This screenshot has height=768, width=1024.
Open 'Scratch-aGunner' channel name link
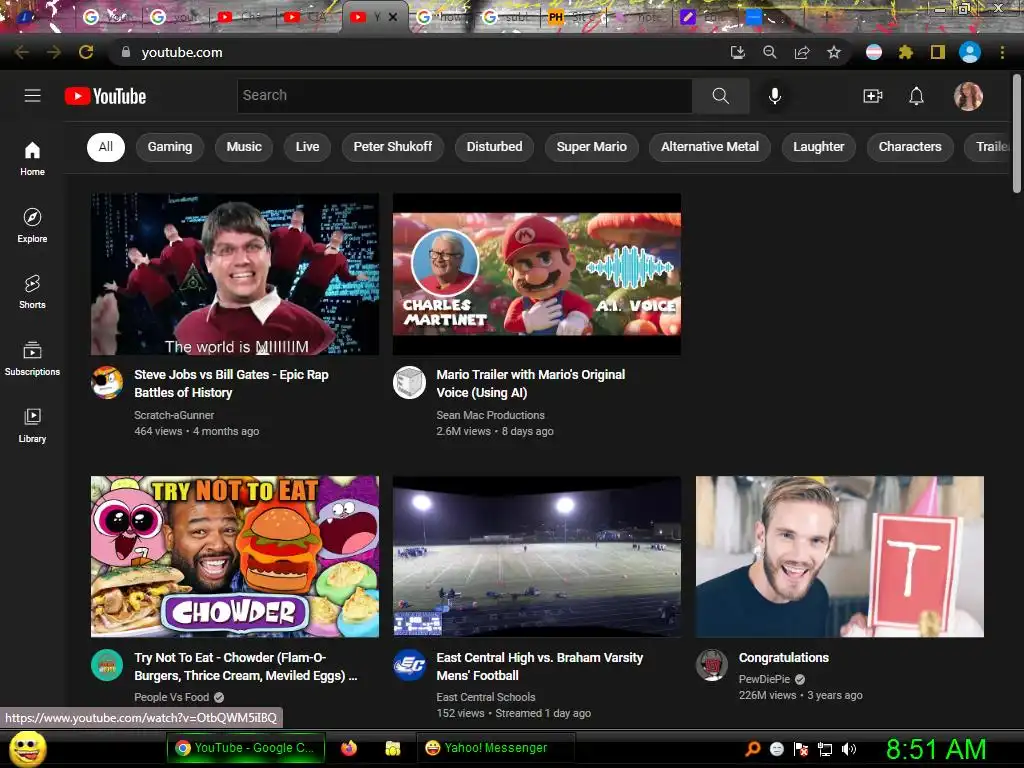click(174, 415)
